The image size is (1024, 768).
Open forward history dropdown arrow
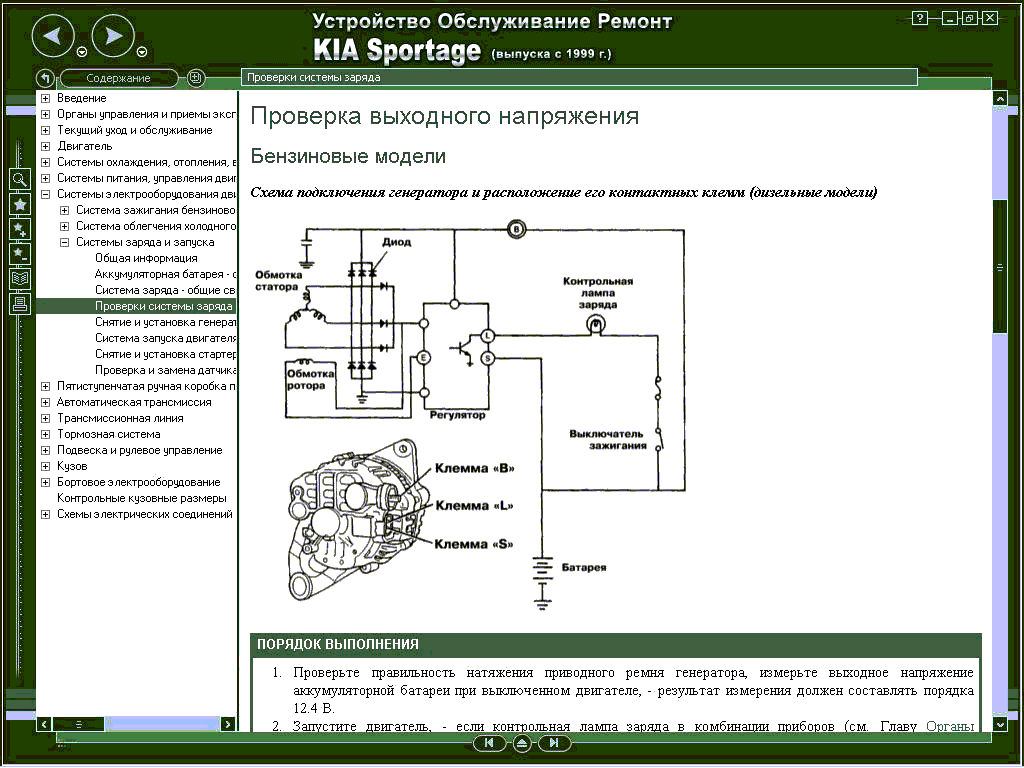(142, 52)
